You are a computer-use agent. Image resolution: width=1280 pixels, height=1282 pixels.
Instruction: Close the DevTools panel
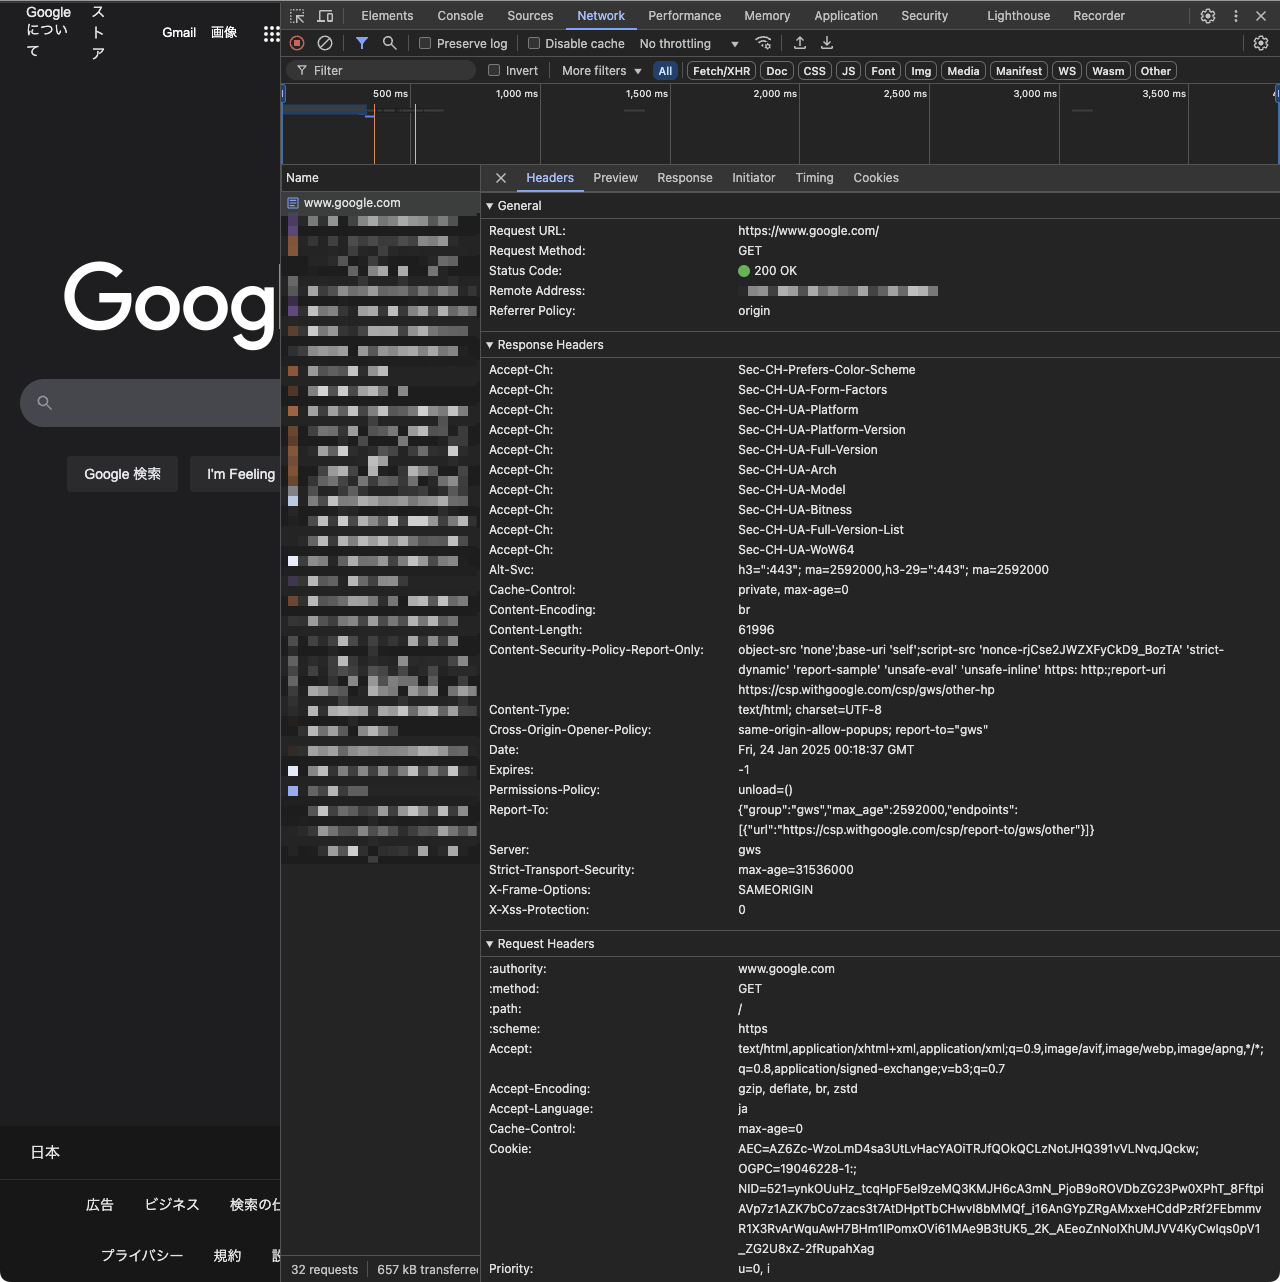(1261, 16)
